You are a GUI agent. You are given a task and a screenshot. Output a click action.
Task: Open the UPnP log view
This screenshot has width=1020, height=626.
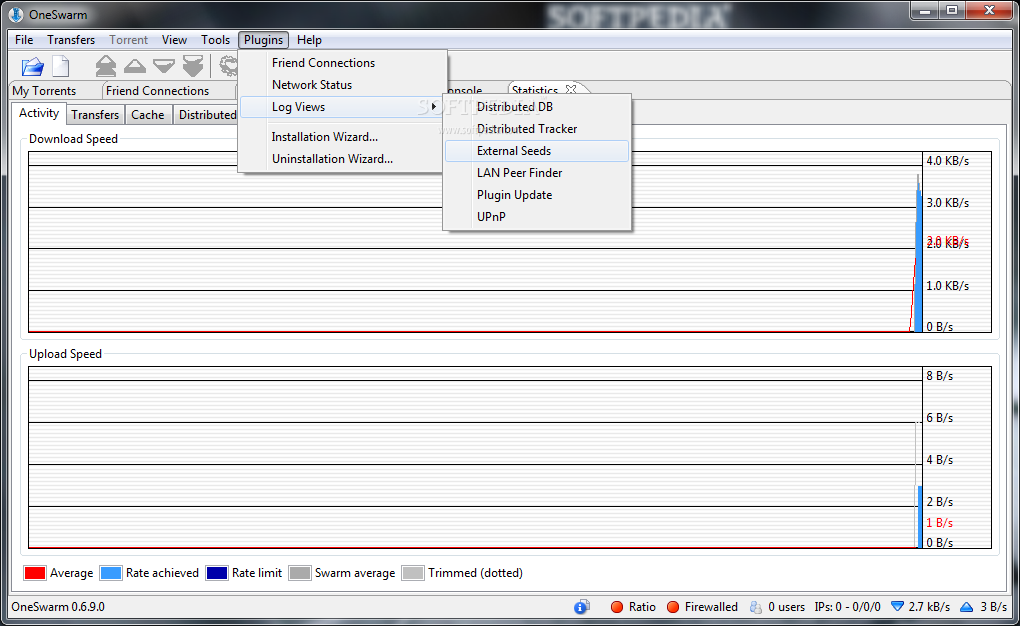(537, 217)
